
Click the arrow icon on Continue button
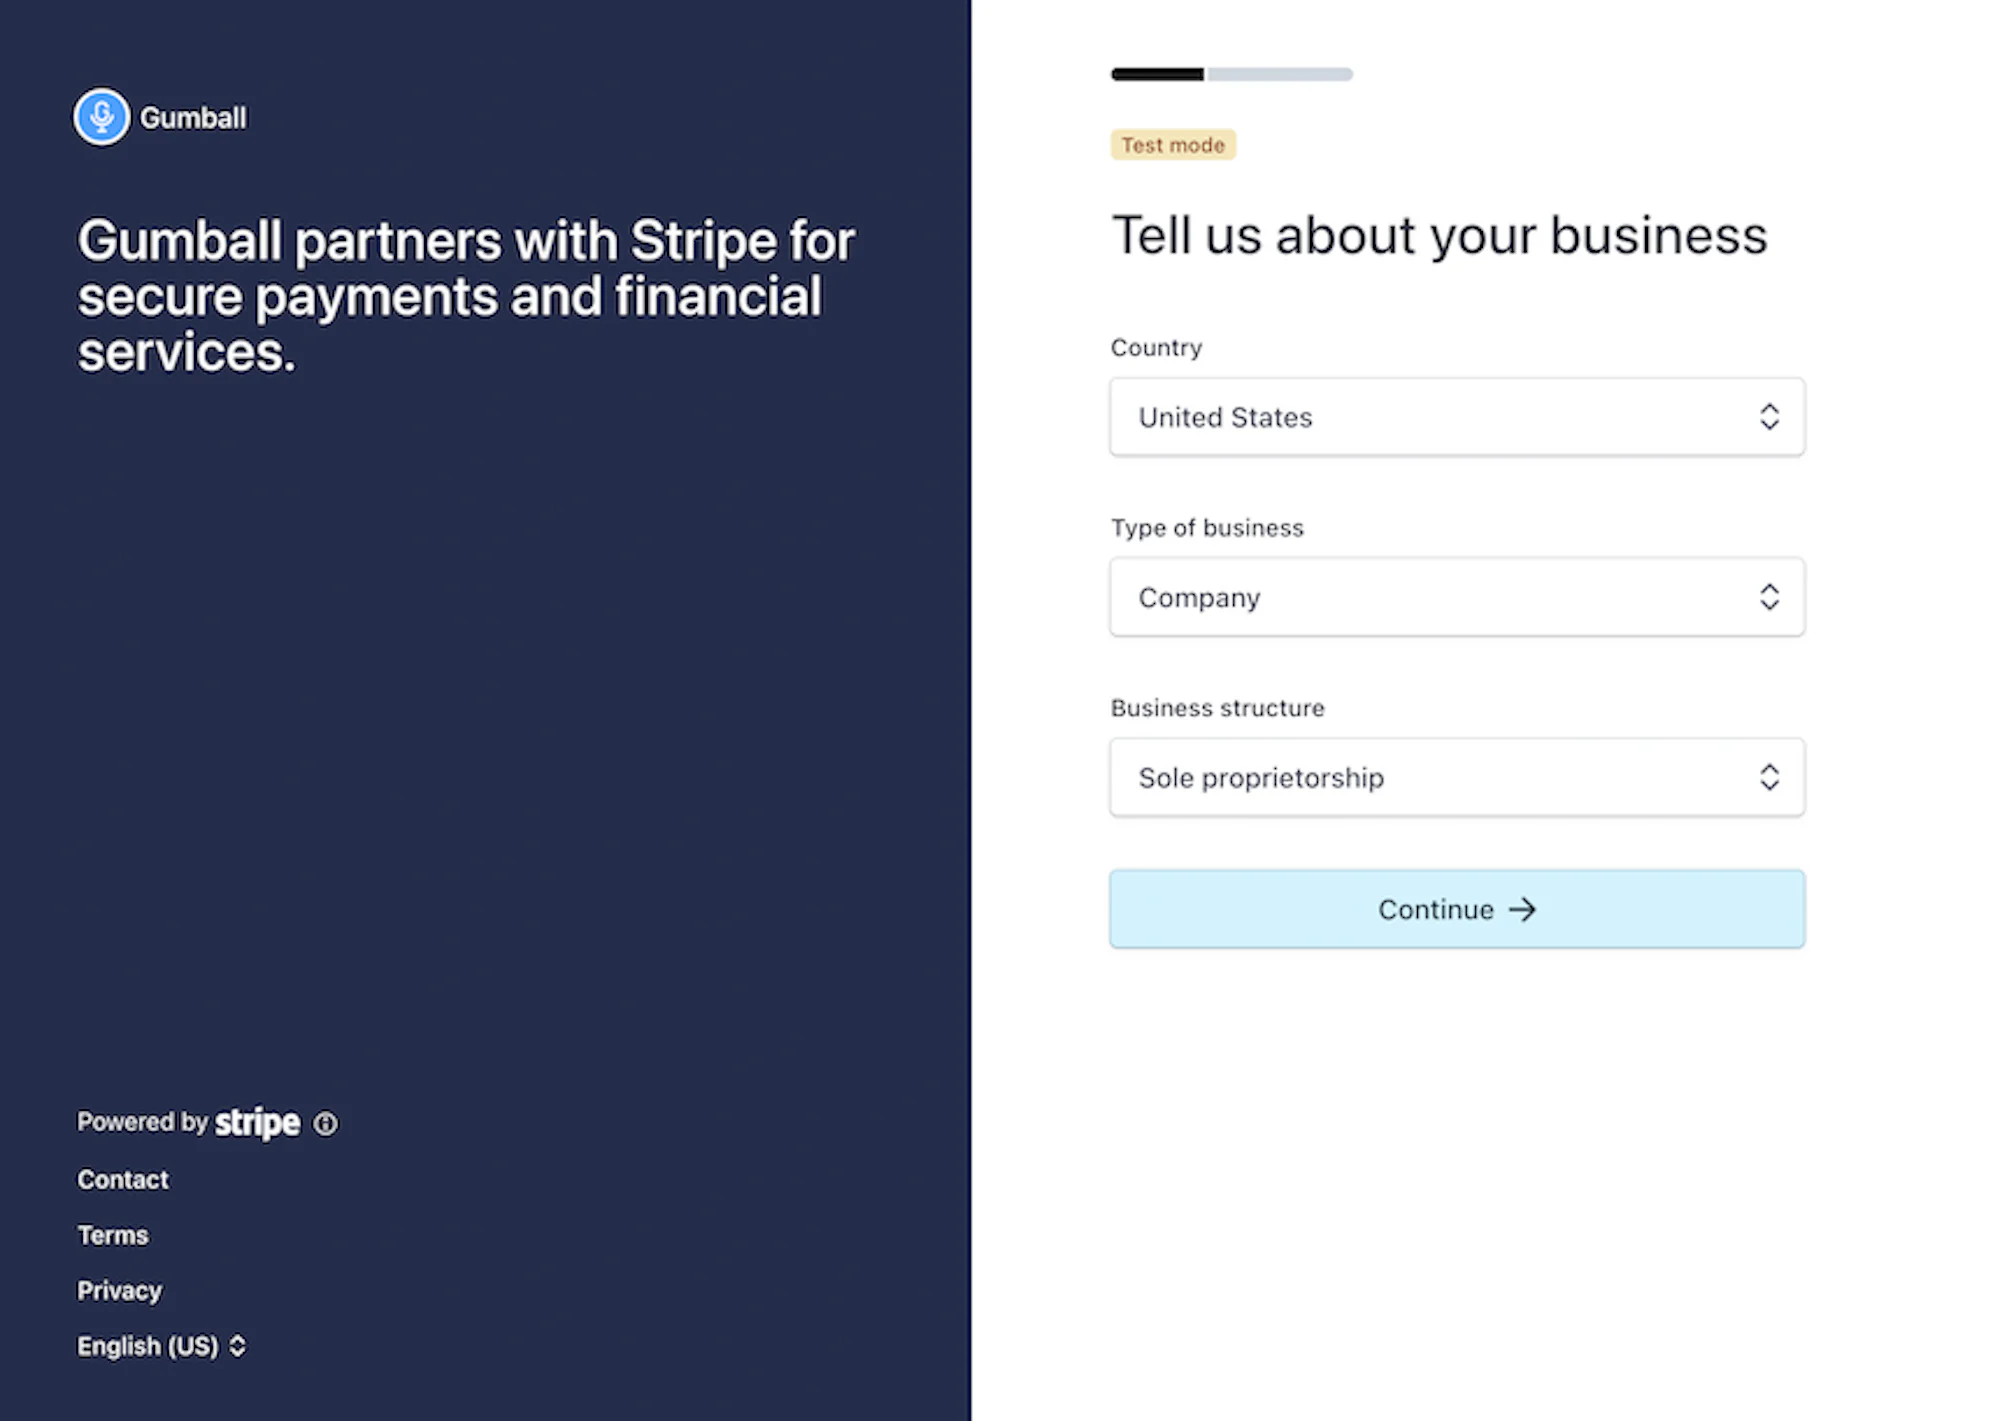click(x=1522, y=909)
